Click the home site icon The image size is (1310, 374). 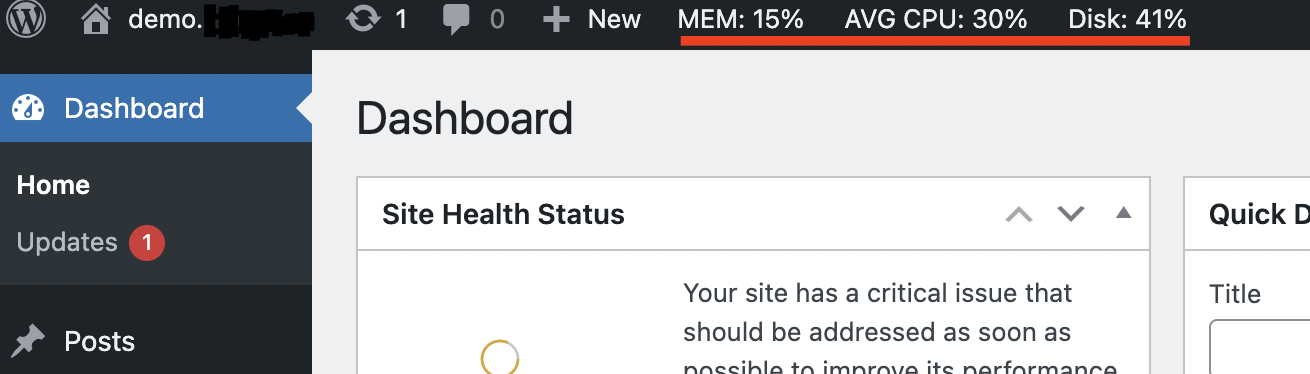(x=97, y=18)
